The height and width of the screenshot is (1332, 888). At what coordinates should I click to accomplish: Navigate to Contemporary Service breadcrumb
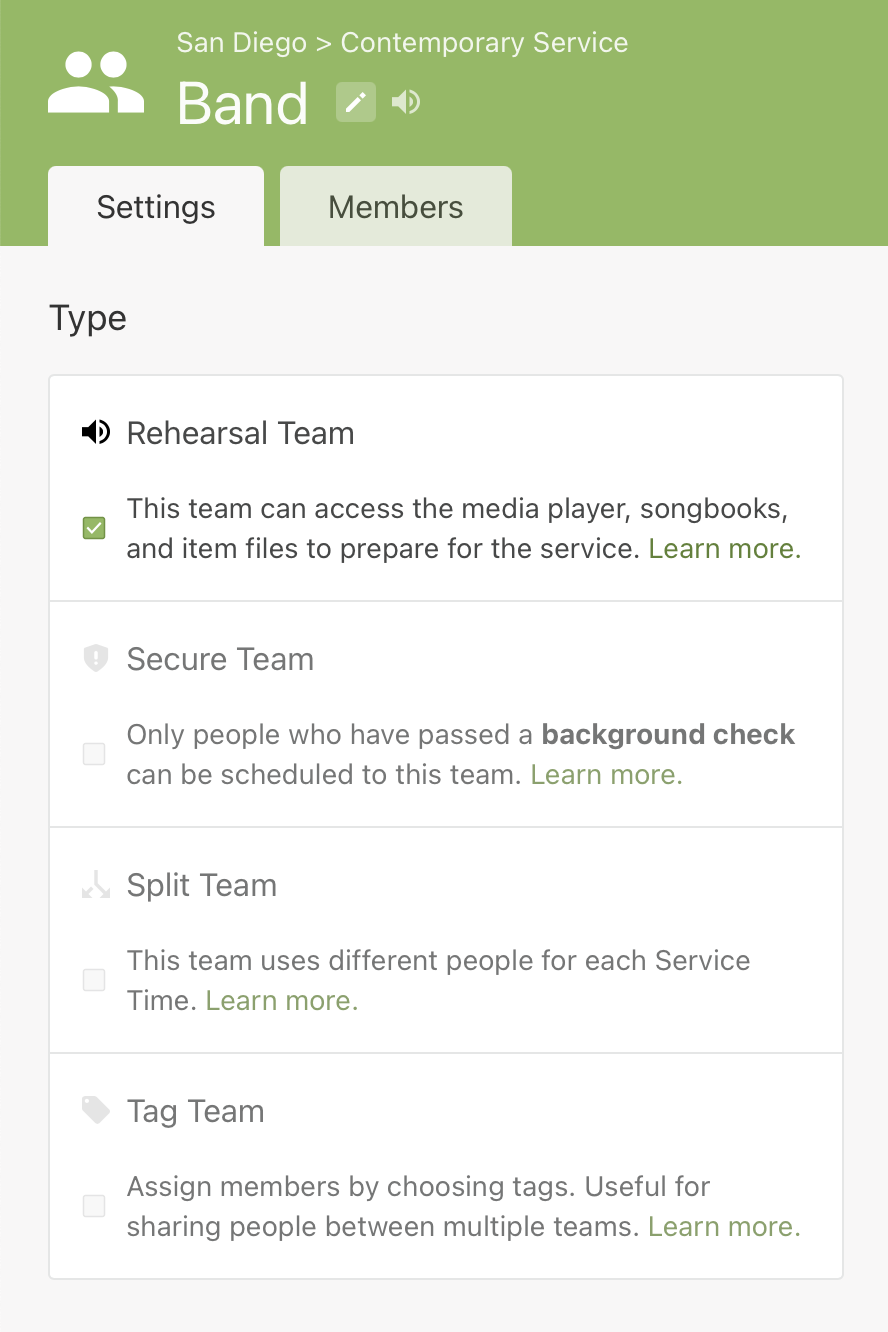pos(485,43)
